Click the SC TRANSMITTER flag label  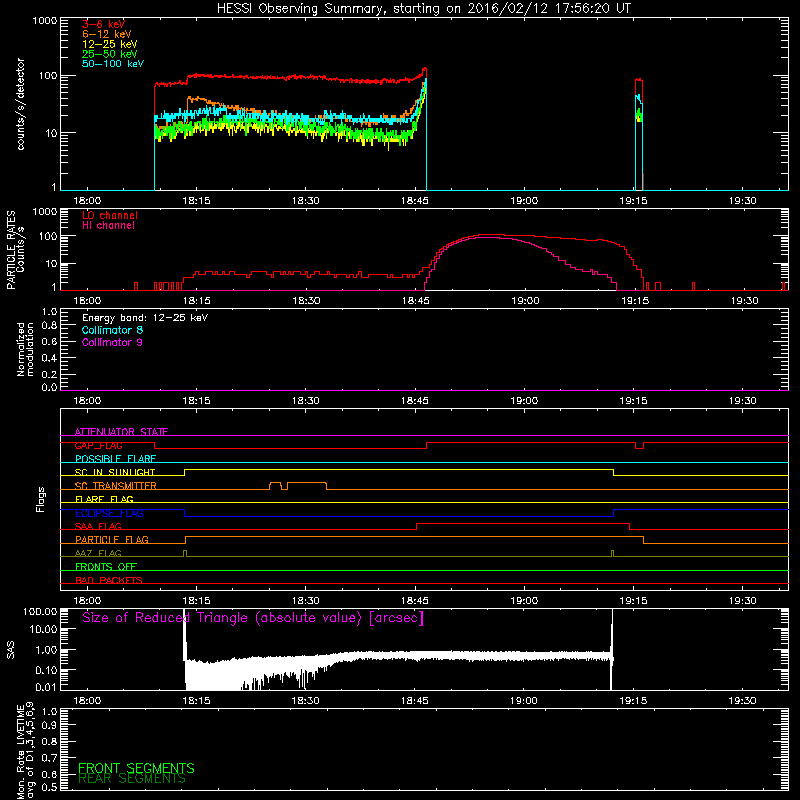(x=116, y=486)
